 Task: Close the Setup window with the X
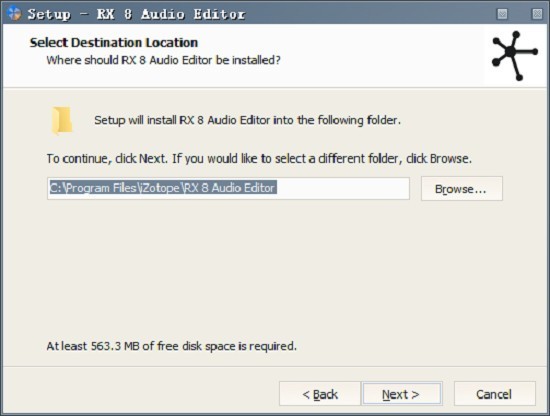point(537,14)
